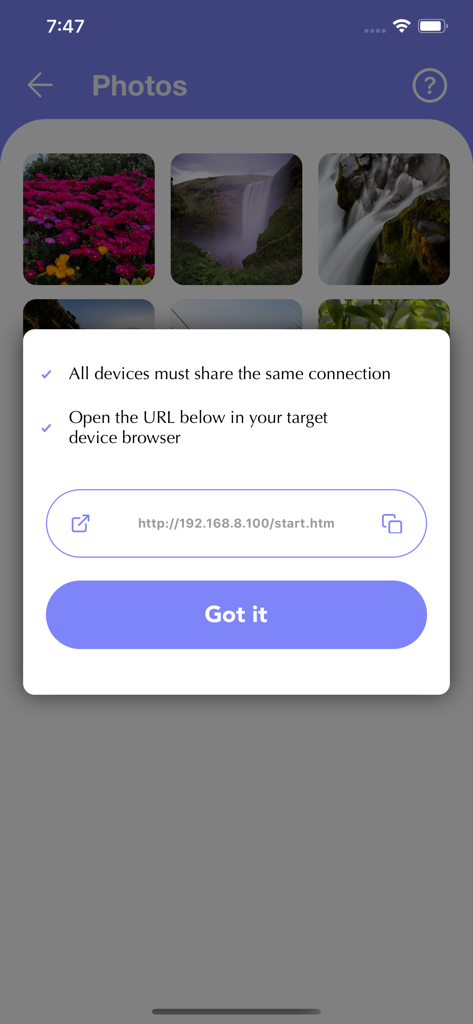Image resolution: width=473 pixels, height=1024 pixels.
Task: Tap the home indicator bar
Action: pos(236,1012)
